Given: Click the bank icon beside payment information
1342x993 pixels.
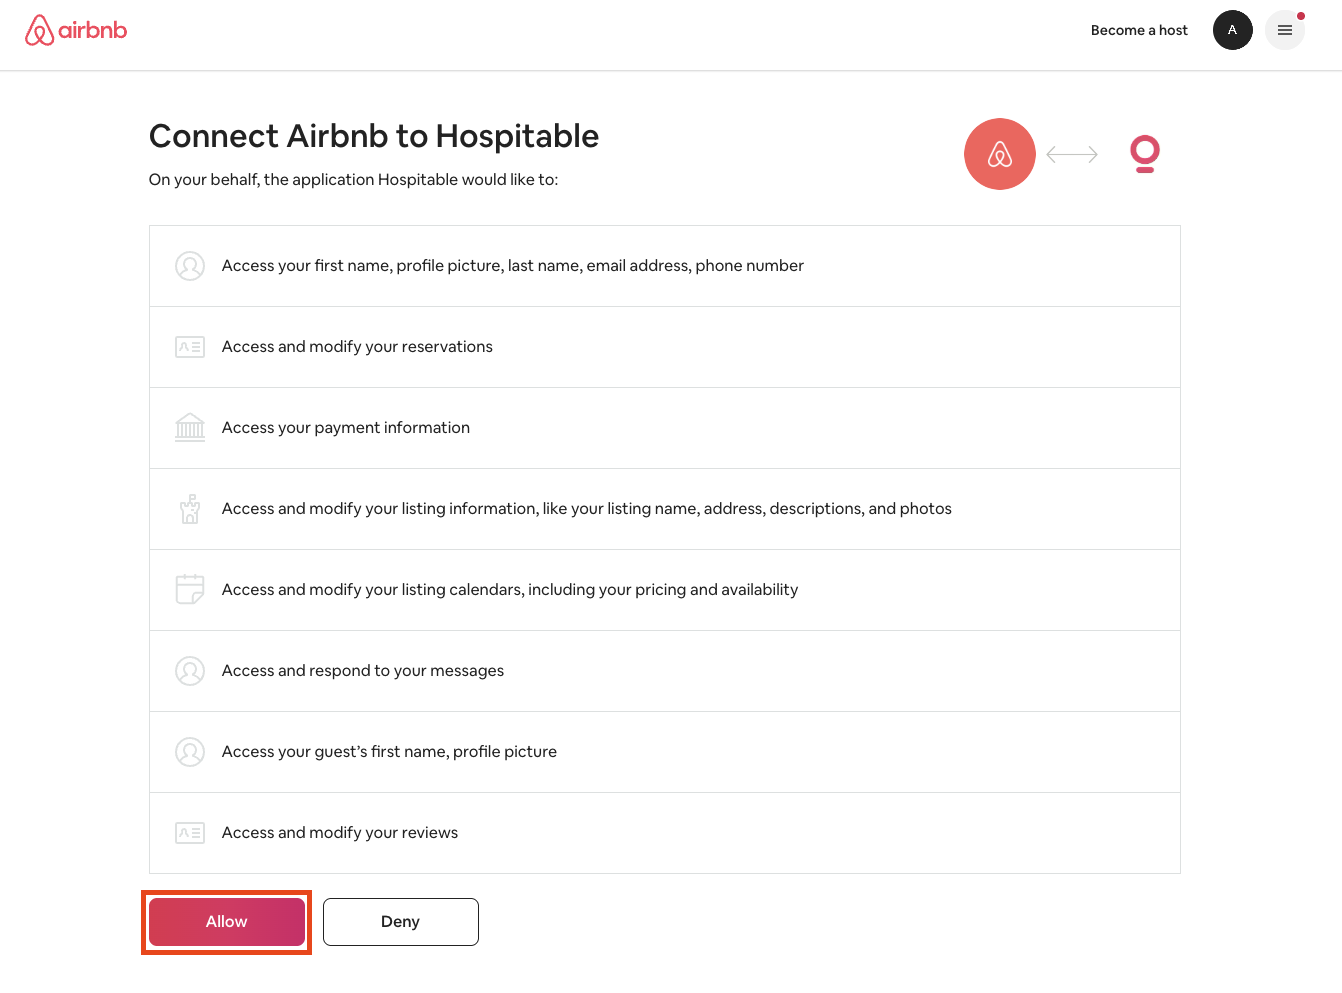Looking at the screenshot, I should point(190,428).
